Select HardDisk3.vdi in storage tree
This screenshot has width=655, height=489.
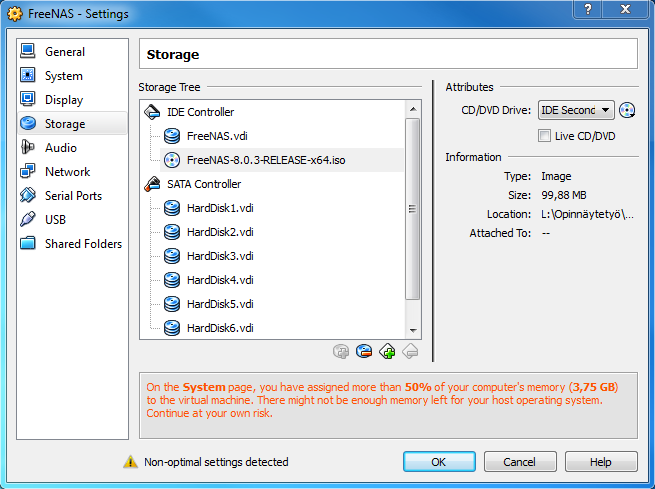[x=220, y=256]
